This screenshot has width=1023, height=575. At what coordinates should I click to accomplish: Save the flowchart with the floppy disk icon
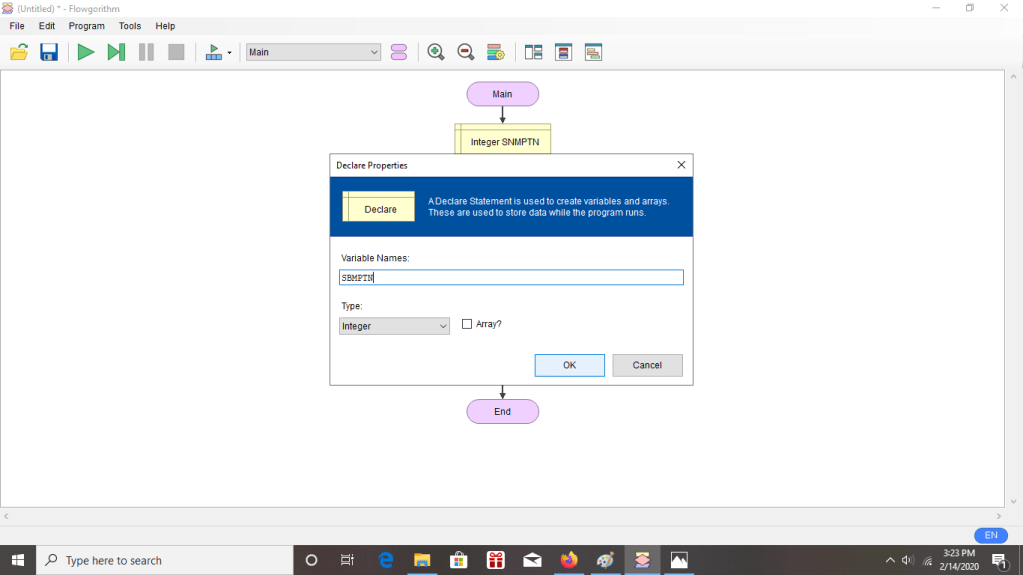pos(49,52)
